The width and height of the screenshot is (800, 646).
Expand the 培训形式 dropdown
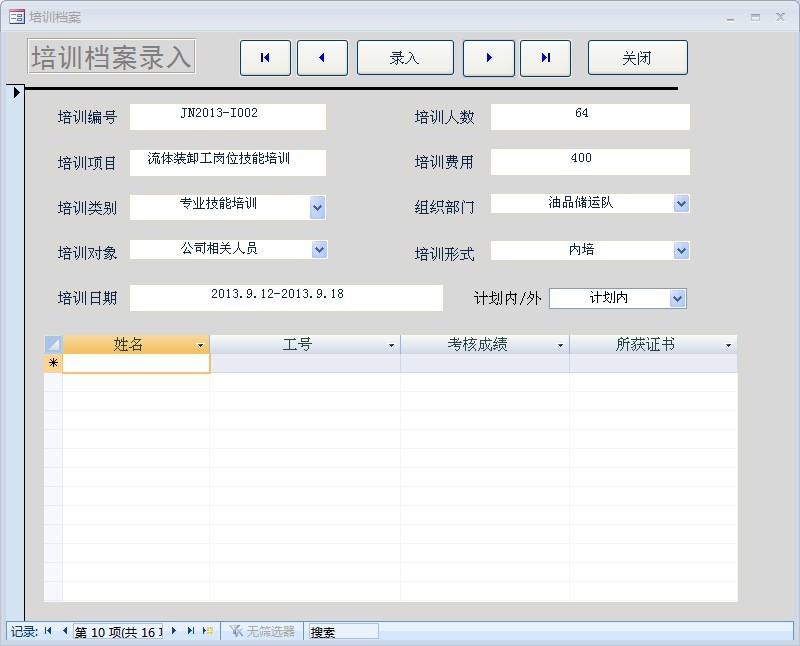point(681,250)
